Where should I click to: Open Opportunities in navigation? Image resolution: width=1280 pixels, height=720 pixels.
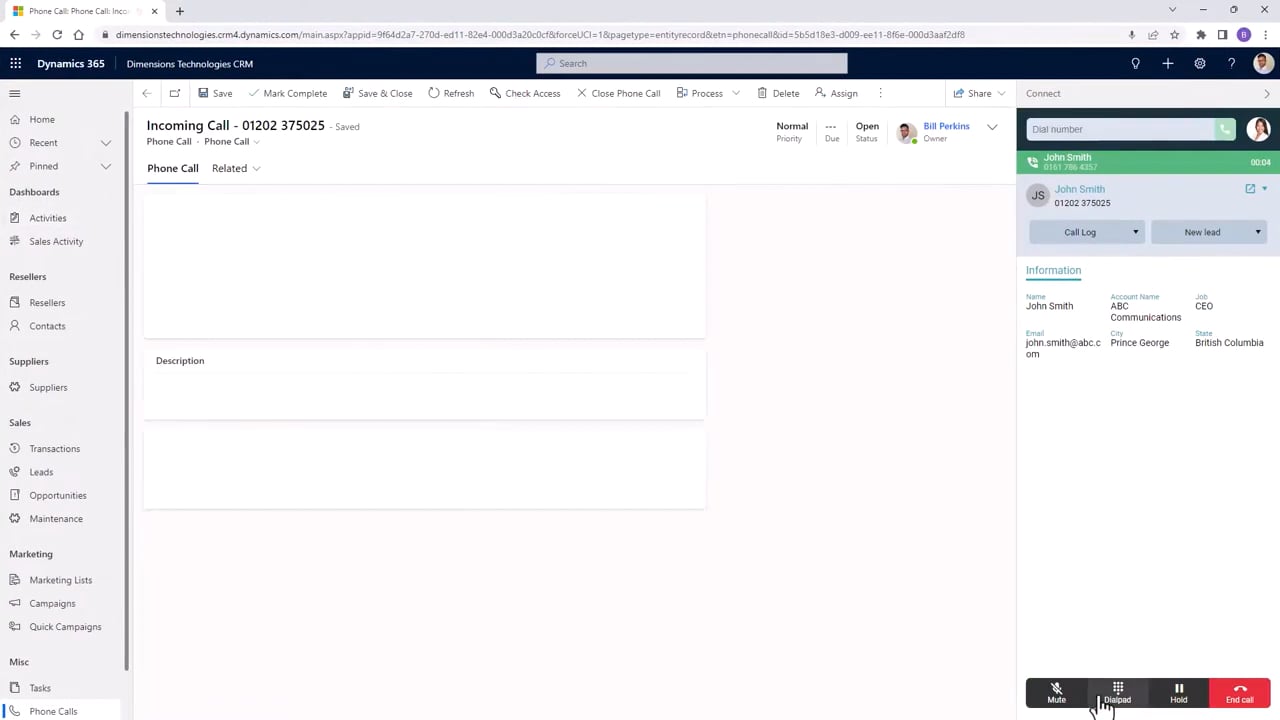(x=60, y=495)
